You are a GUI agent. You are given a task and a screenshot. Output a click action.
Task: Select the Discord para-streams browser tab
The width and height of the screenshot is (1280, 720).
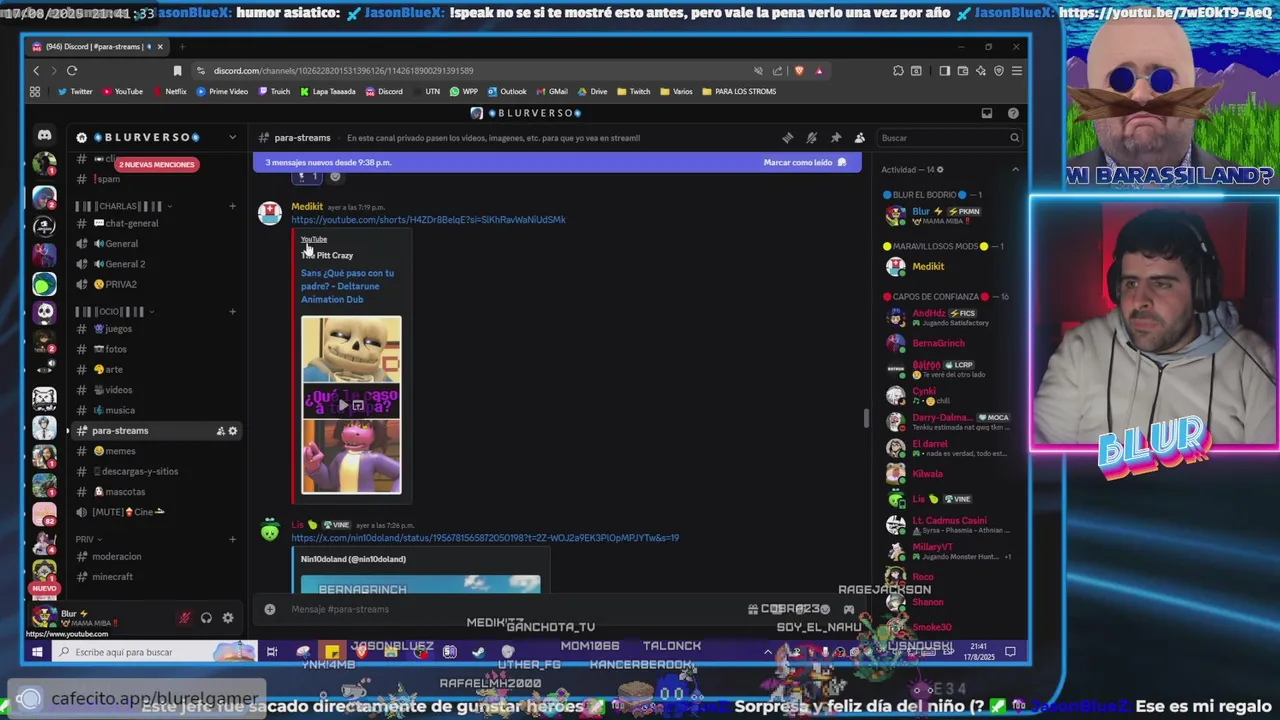coord(96,47)
